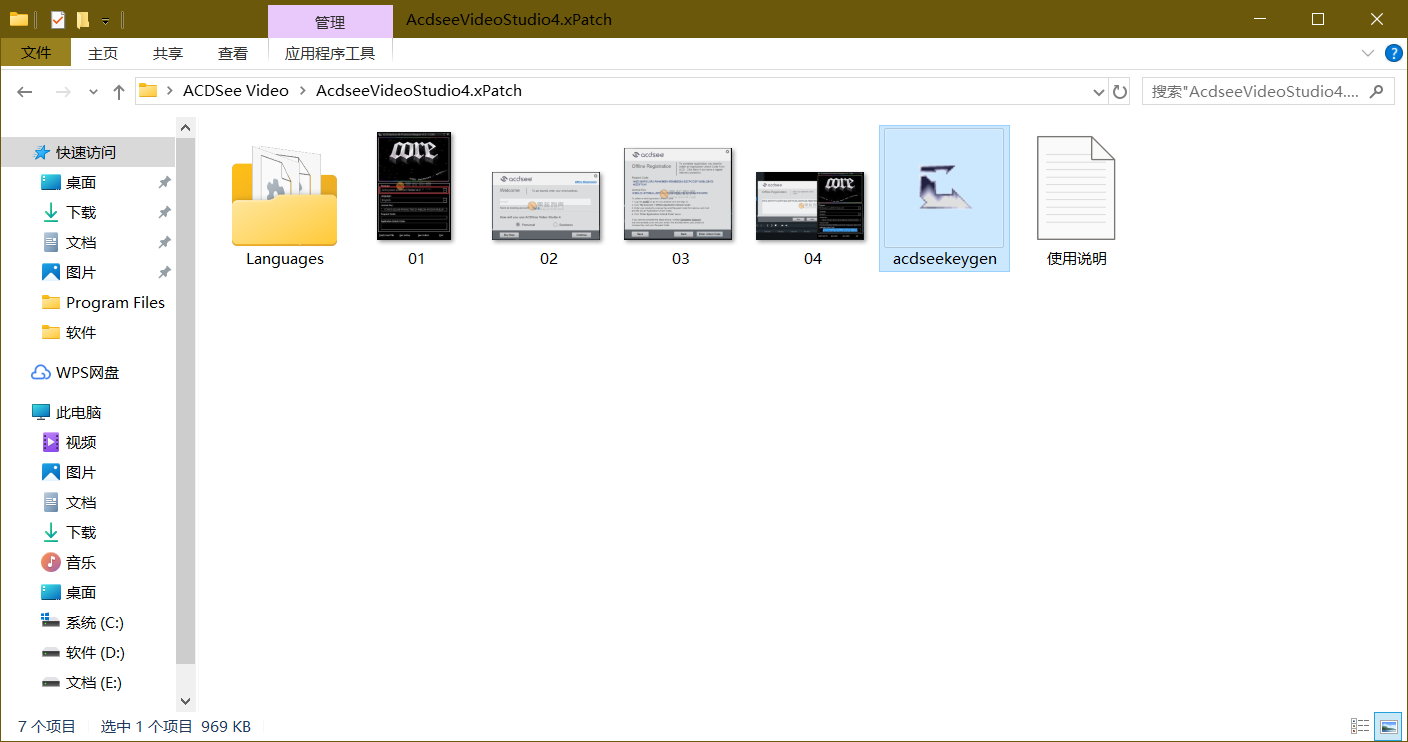Select the 使用说明 text file

tap(1075, 198)
